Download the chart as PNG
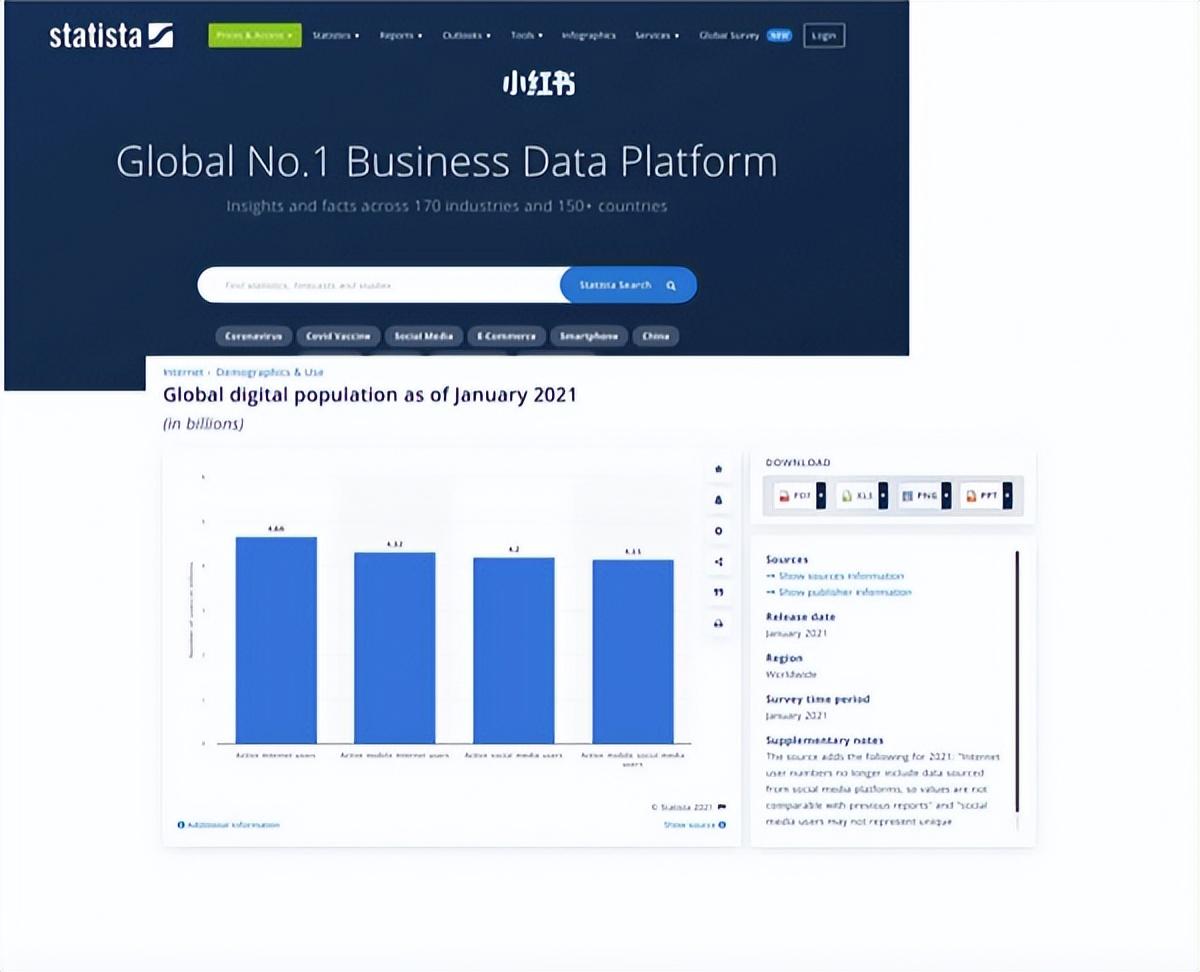This screenshot has height=972, width=1200. tap(922, 496)
